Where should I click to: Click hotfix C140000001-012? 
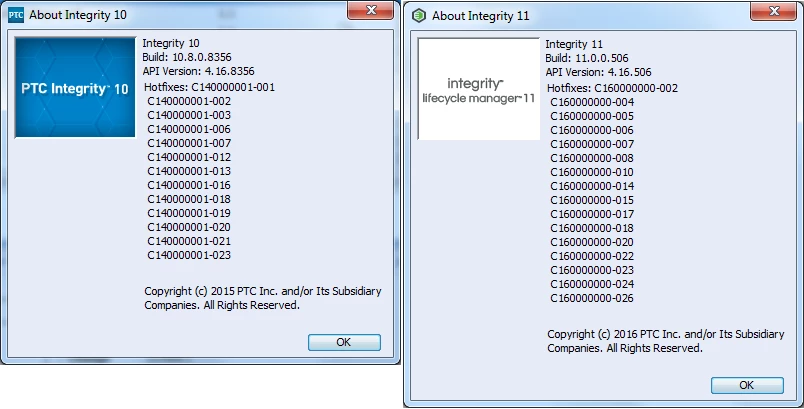[189, 157]
